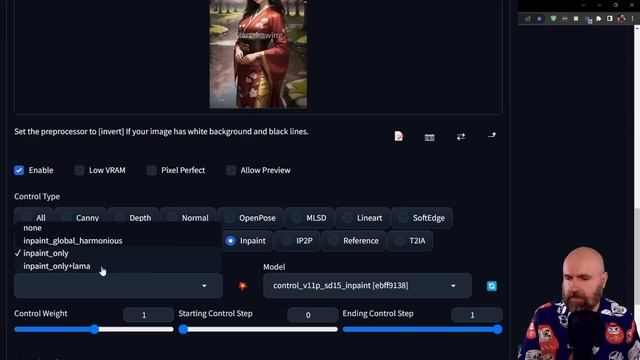Click the browser bookmark star icon
This screenshot has width=640, height=360.
click(x=539, y=19)
